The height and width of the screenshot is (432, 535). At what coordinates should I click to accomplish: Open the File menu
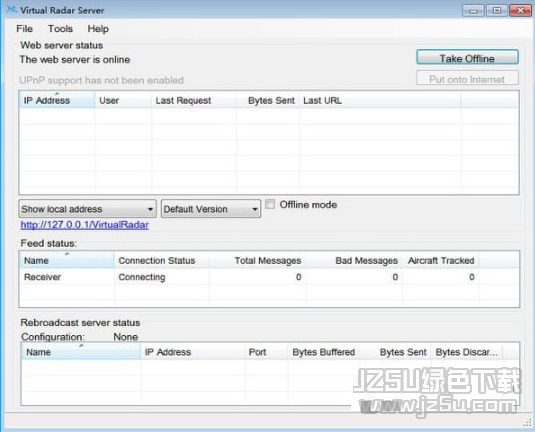(x=24, y=29)
